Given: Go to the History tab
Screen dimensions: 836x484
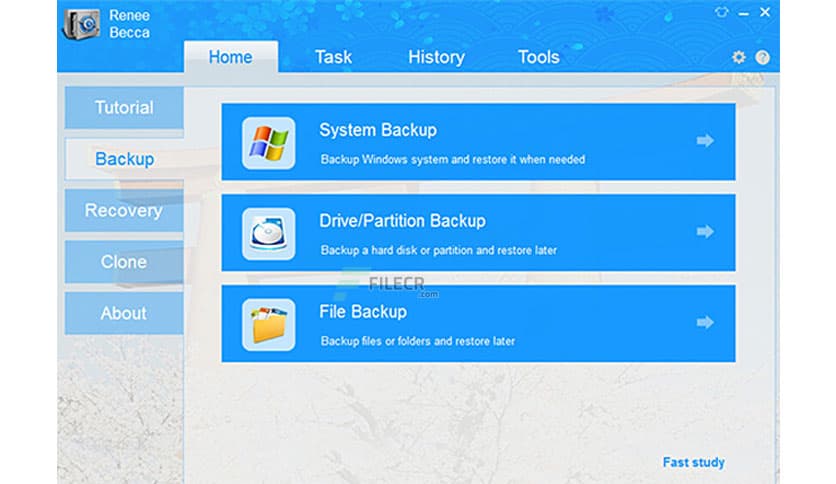Looking at the screenshot, I should tap(436, 57).
